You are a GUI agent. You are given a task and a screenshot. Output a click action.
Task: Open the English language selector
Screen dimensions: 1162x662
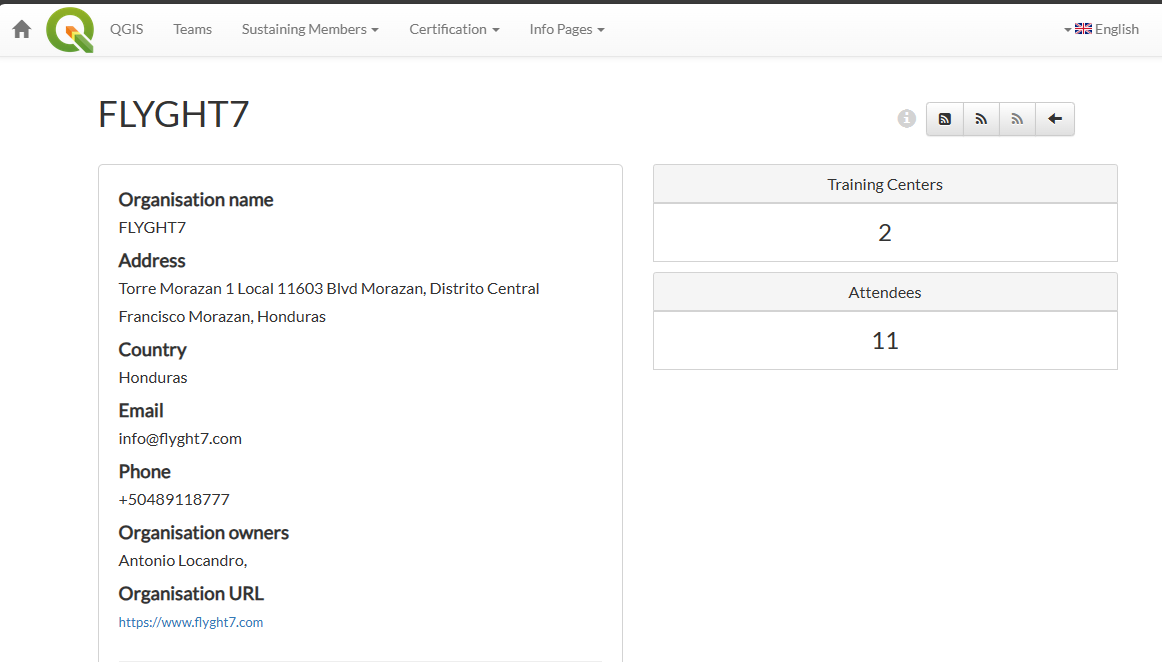pos(1101,29)
